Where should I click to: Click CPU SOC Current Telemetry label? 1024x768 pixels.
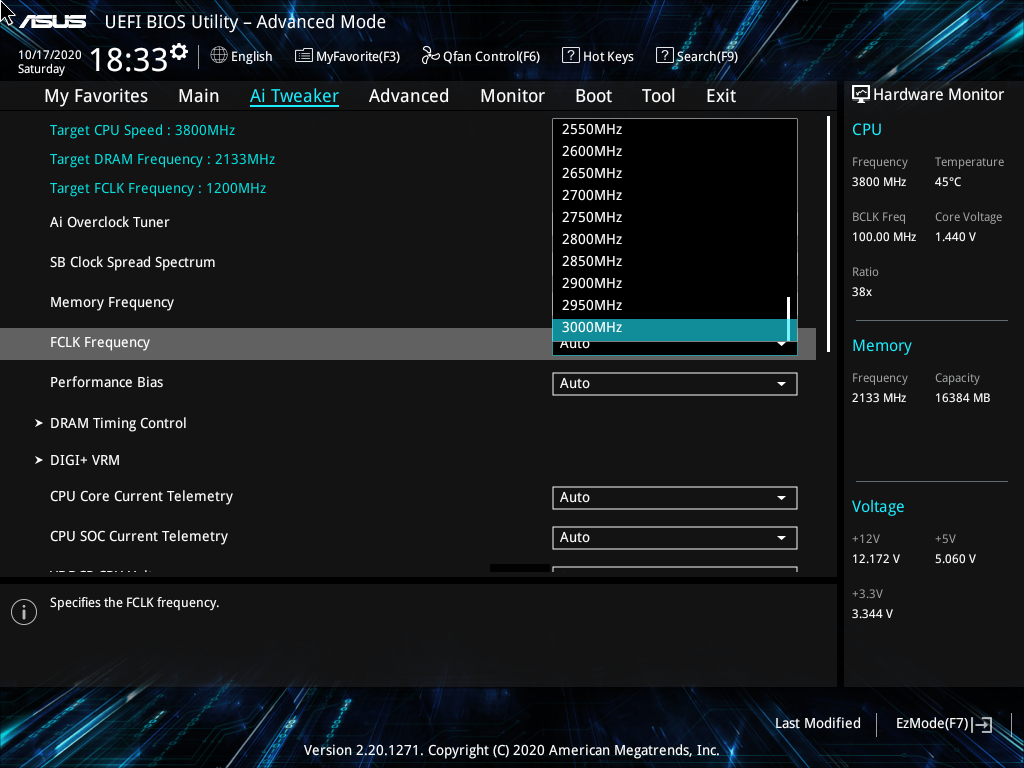(x=139, y=536)
